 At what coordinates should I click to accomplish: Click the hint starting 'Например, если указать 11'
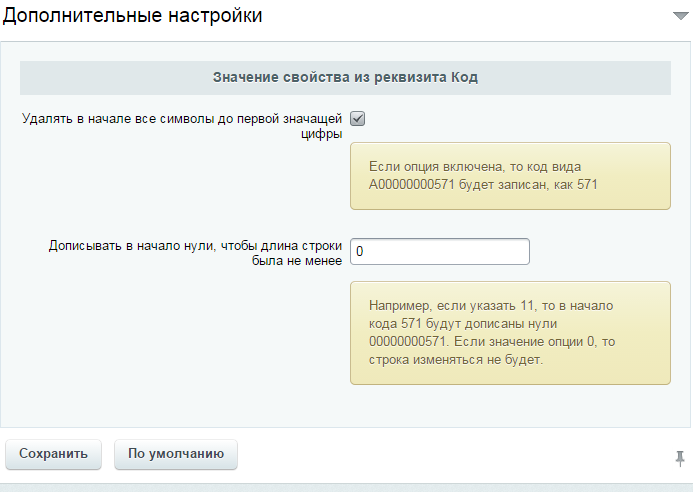pos(510,332)
